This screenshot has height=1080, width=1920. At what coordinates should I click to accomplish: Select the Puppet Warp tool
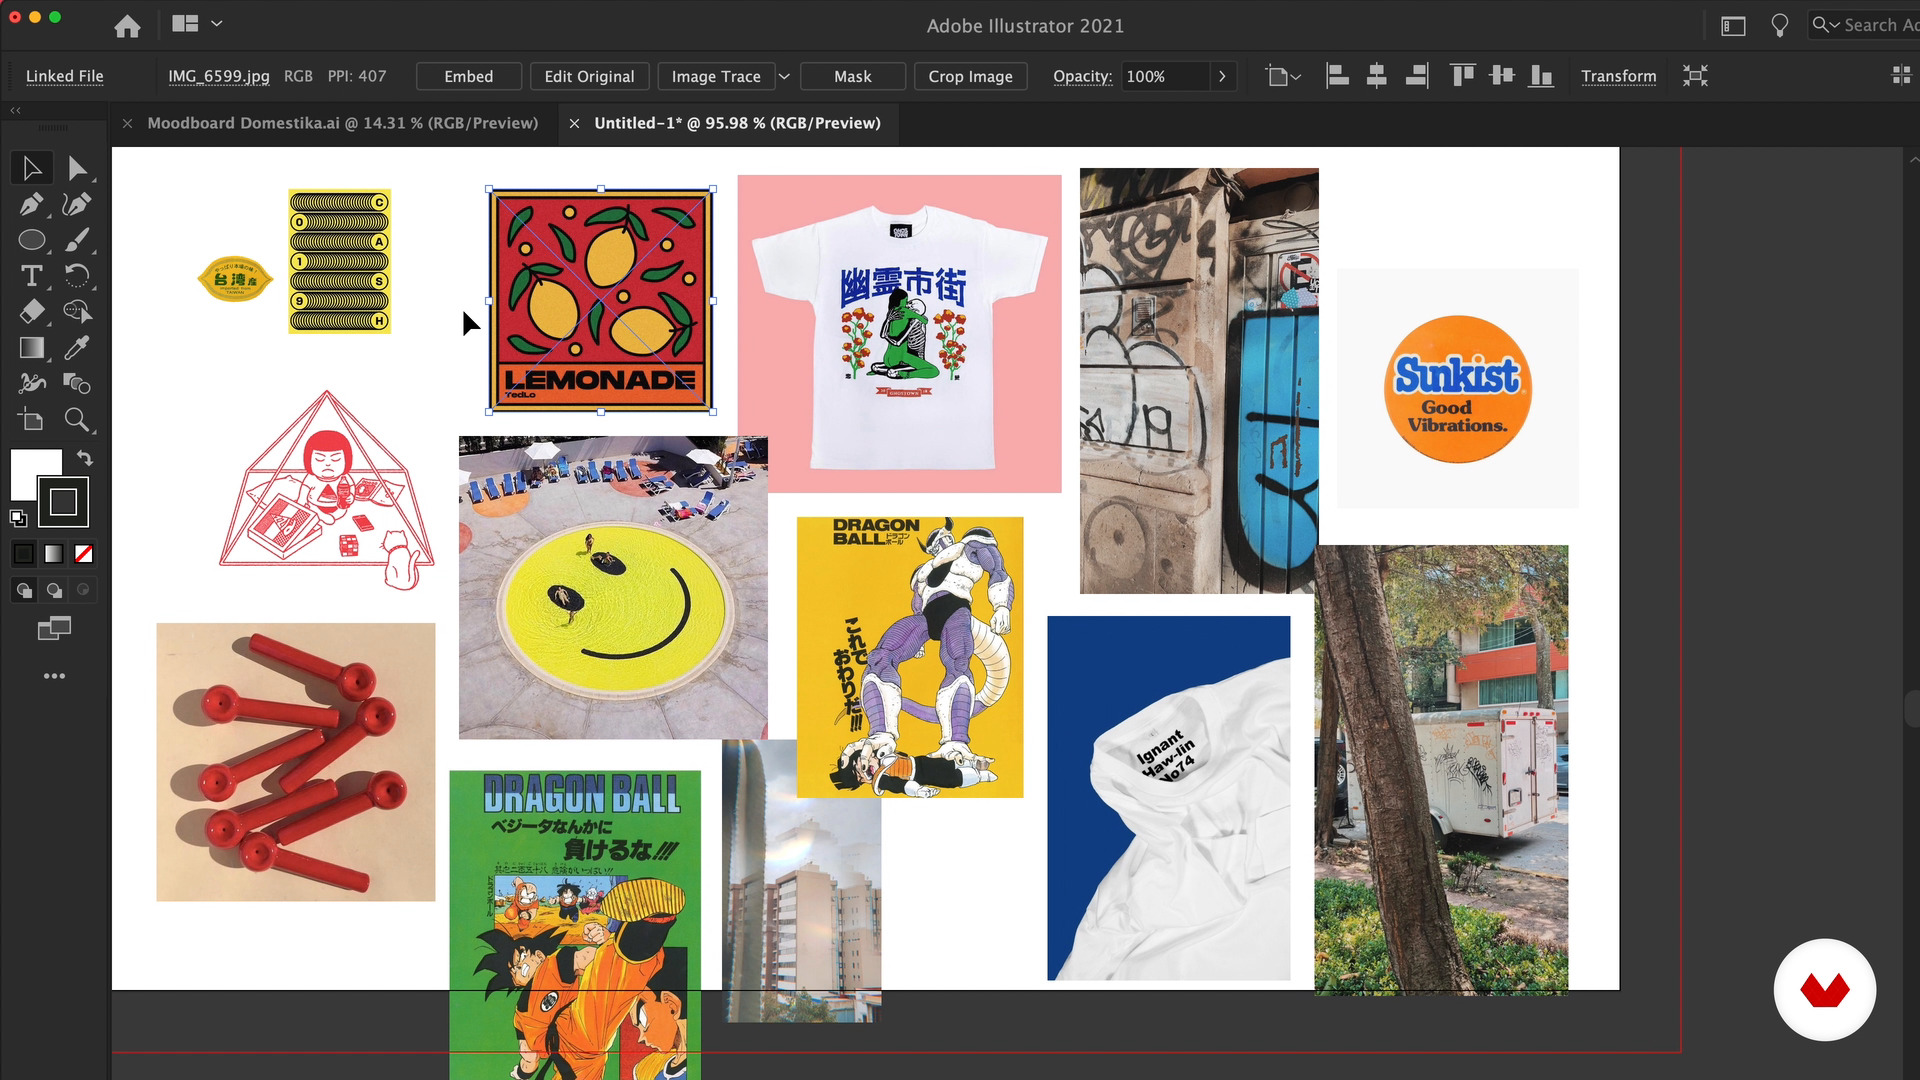click(32, 384)
